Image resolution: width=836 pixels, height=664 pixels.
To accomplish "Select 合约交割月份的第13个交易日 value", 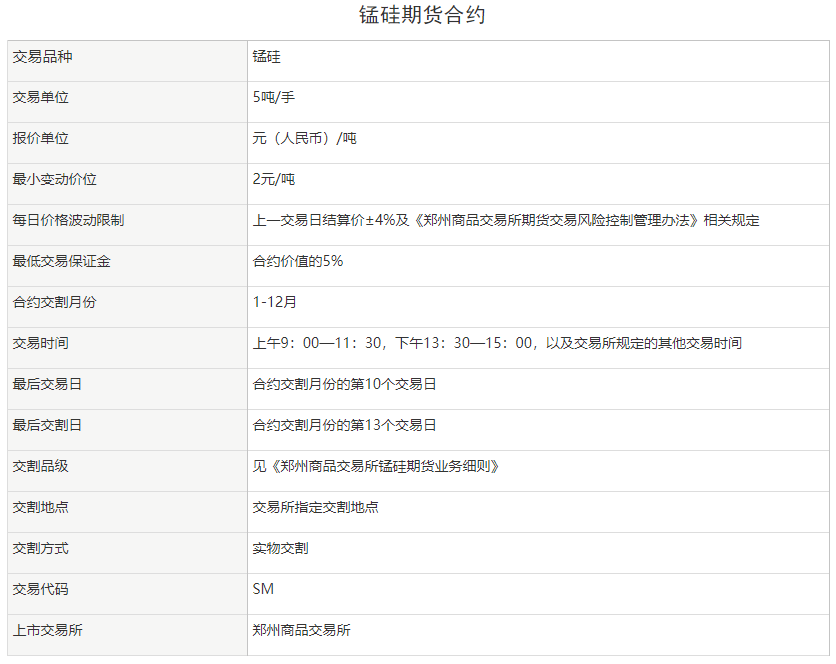I will [345, 426].
